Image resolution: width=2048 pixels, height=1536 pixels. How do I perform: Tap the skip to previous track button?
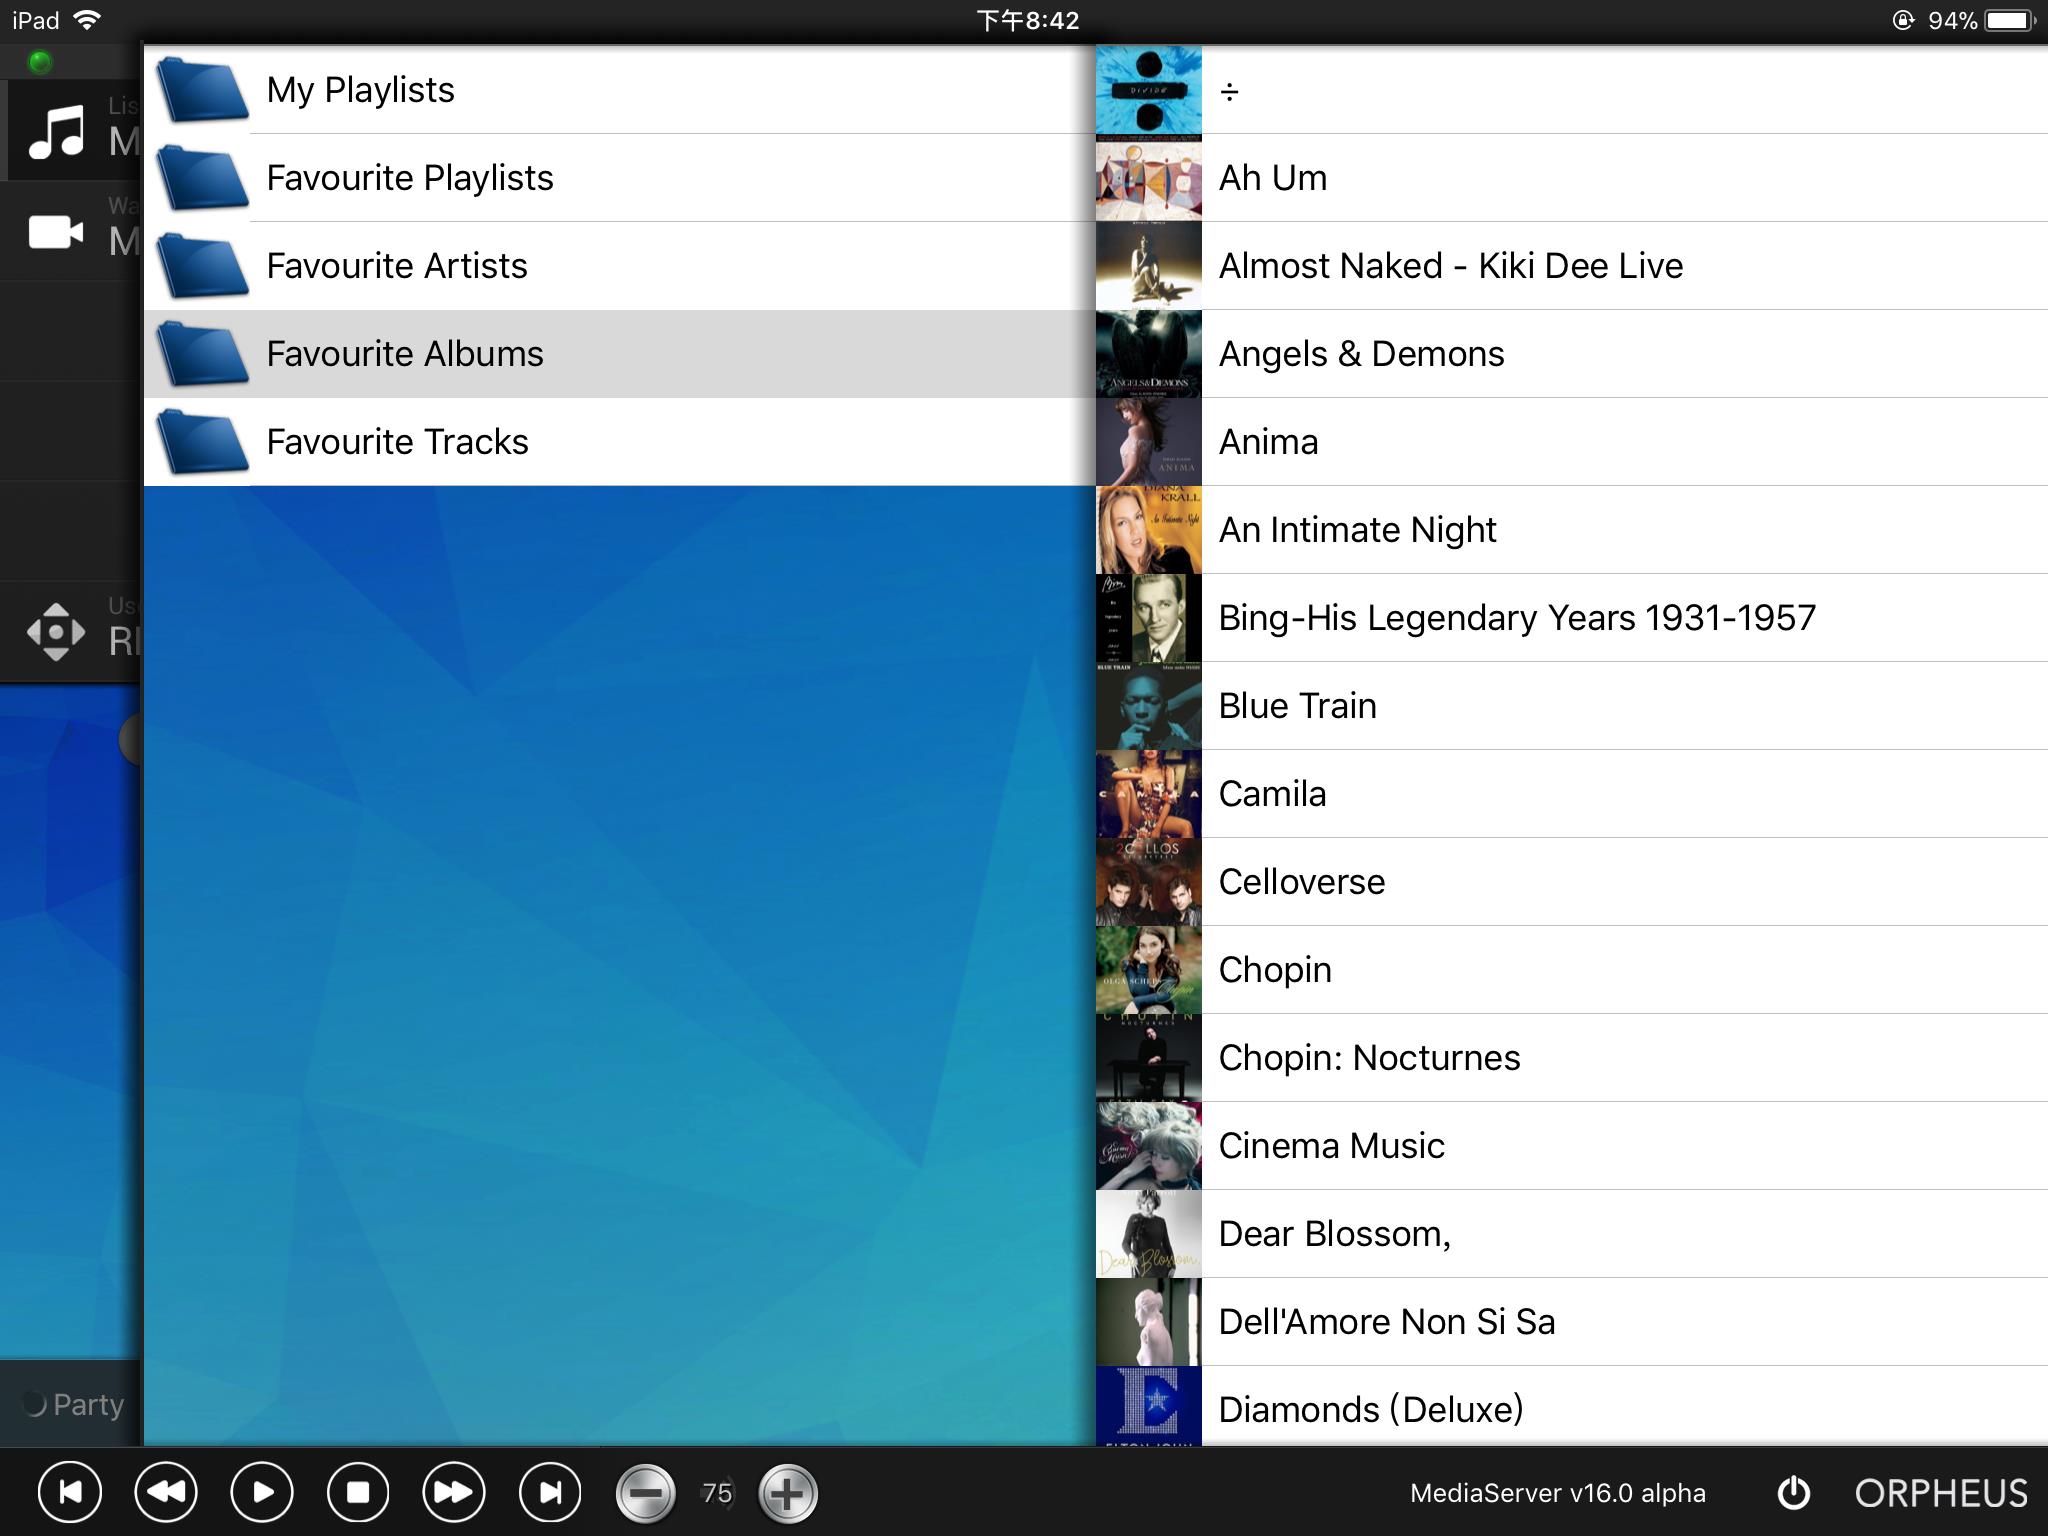70,1493
